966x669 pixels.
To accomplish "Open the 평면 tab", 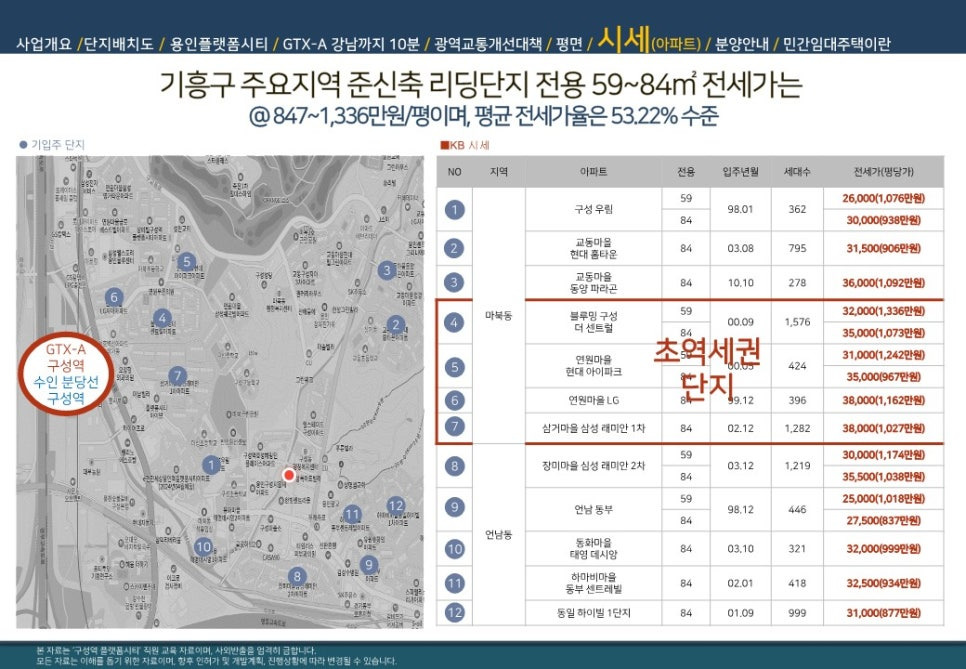I will coord(569,44).
